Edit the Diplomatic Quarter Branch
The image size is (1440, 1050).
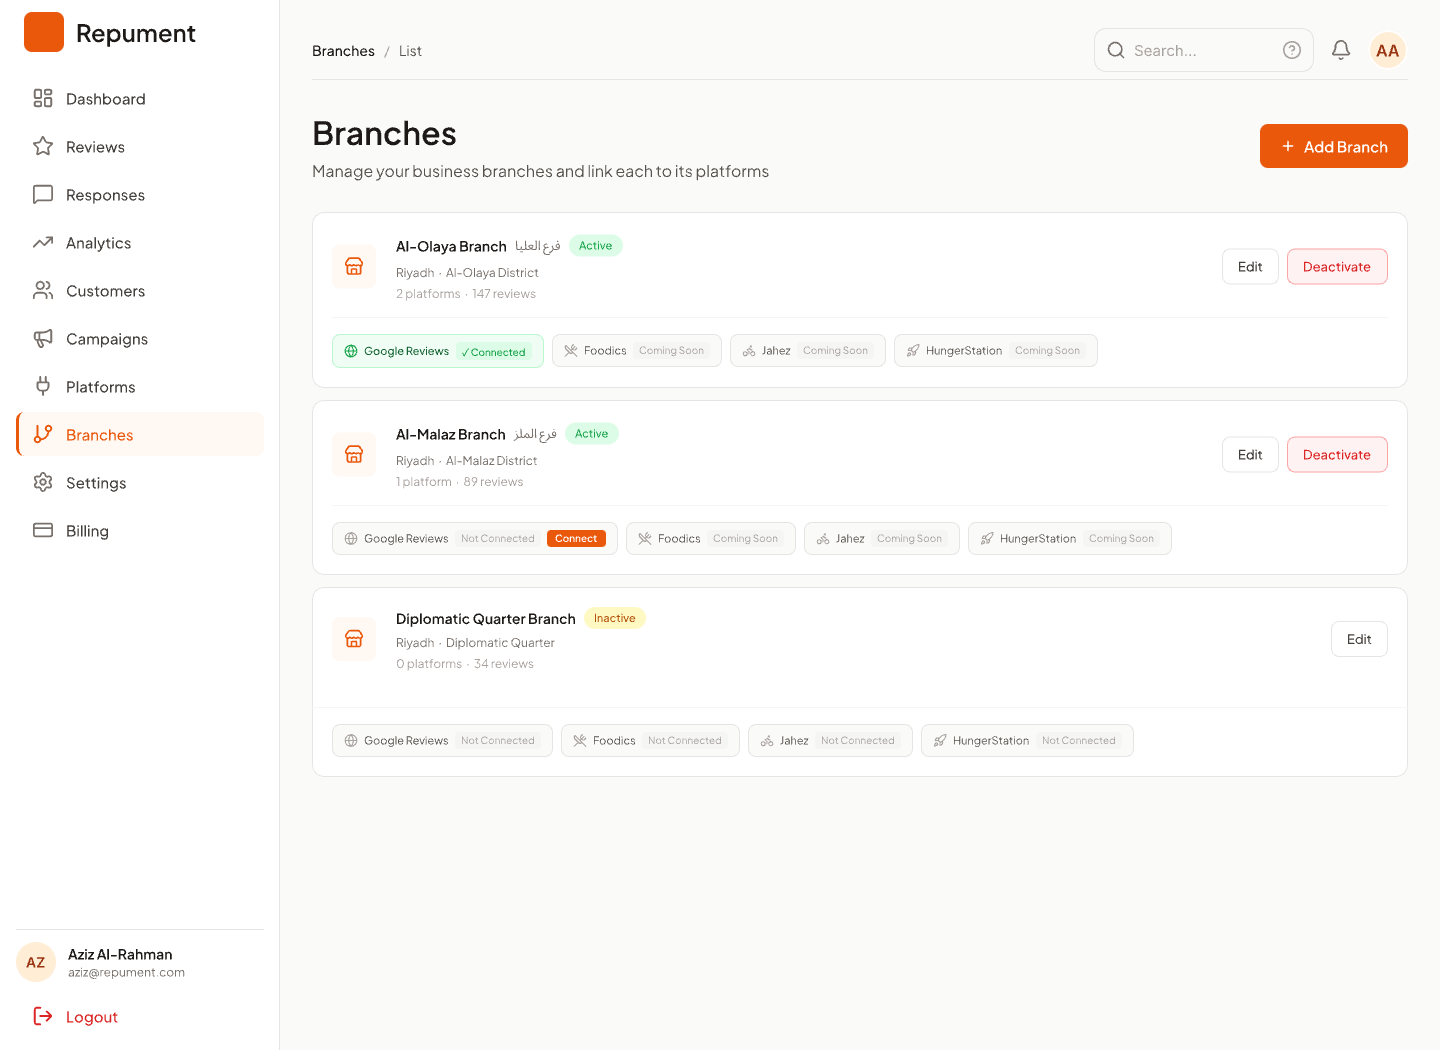[1359, 639]
